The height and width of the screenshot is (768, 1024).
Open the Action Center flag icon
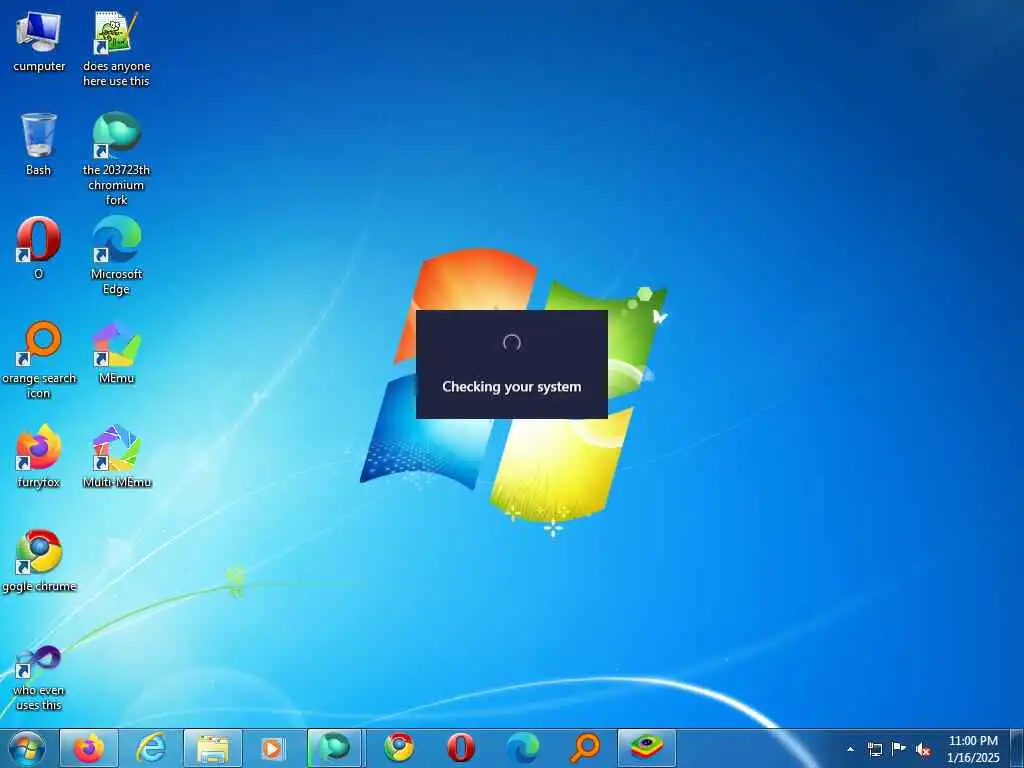[x=899, y=749]
